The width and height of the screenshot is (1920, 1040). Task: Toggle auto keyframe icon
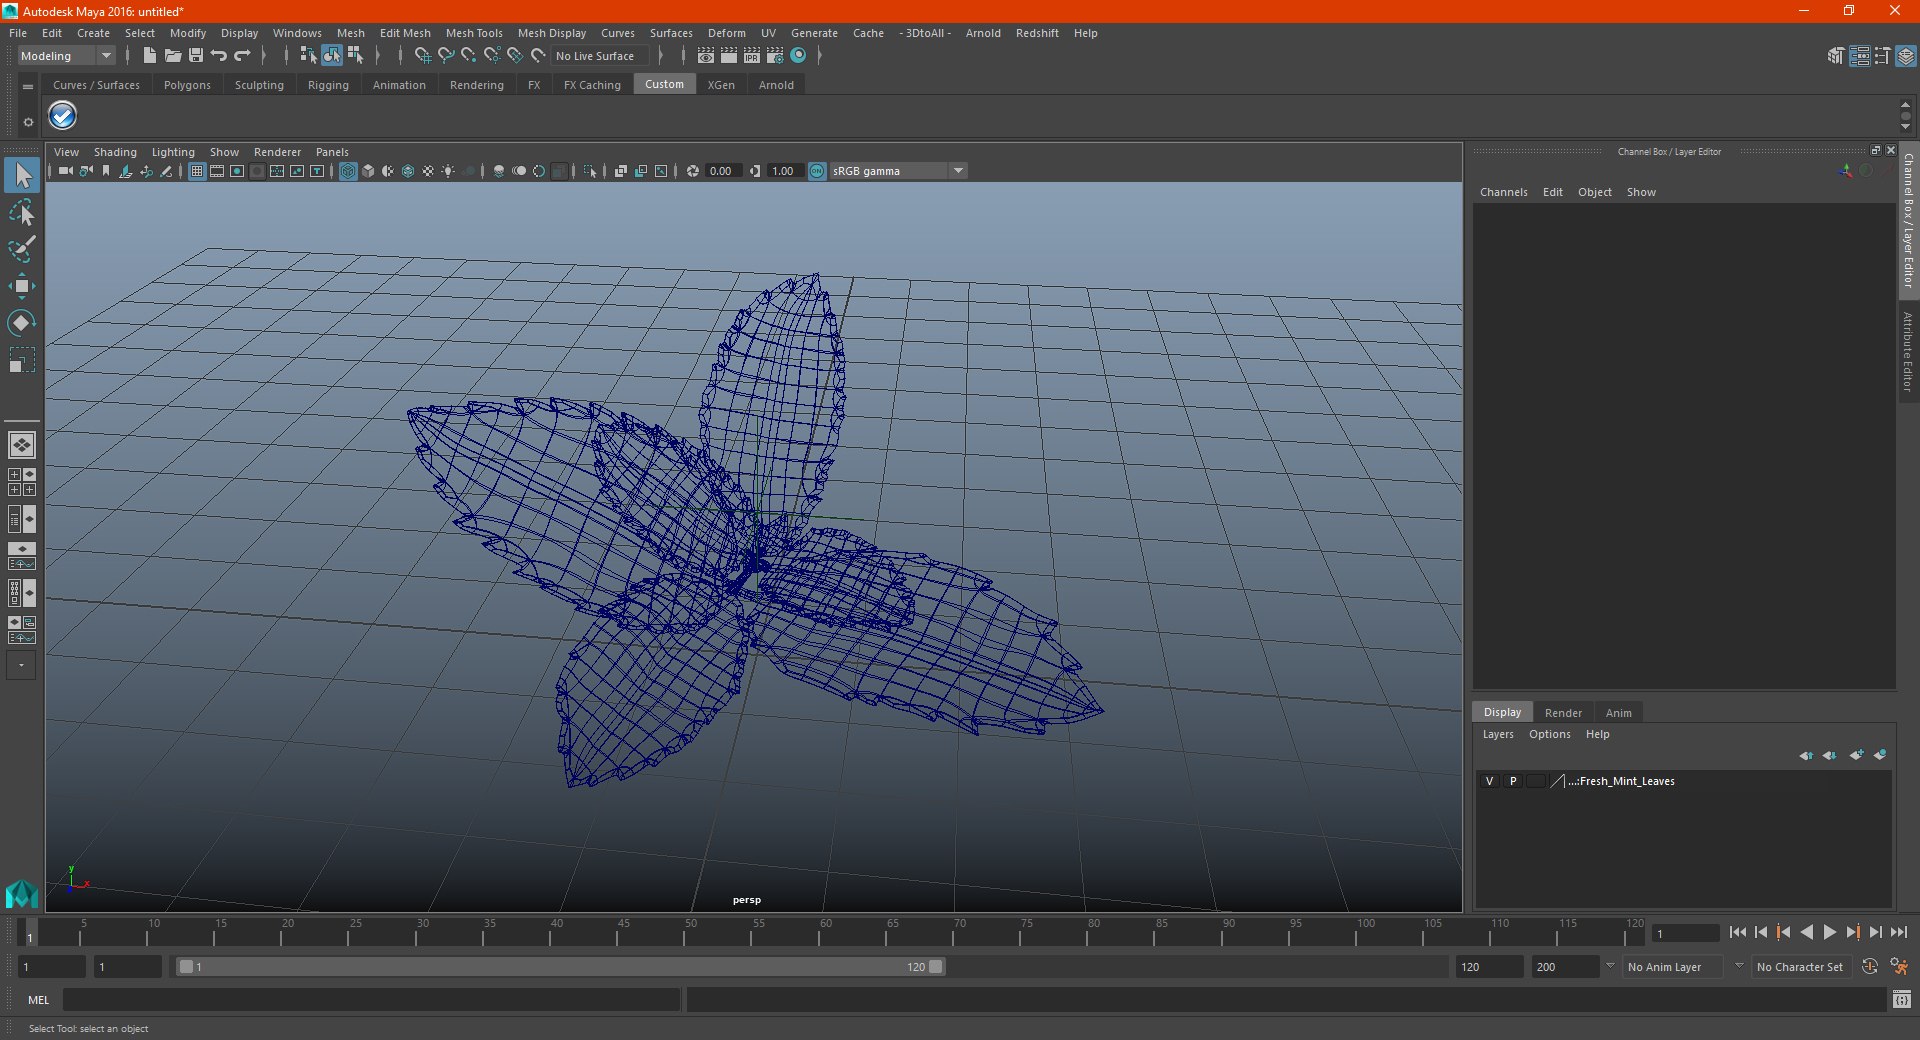pyautogui.click(x=1869, y=967)
